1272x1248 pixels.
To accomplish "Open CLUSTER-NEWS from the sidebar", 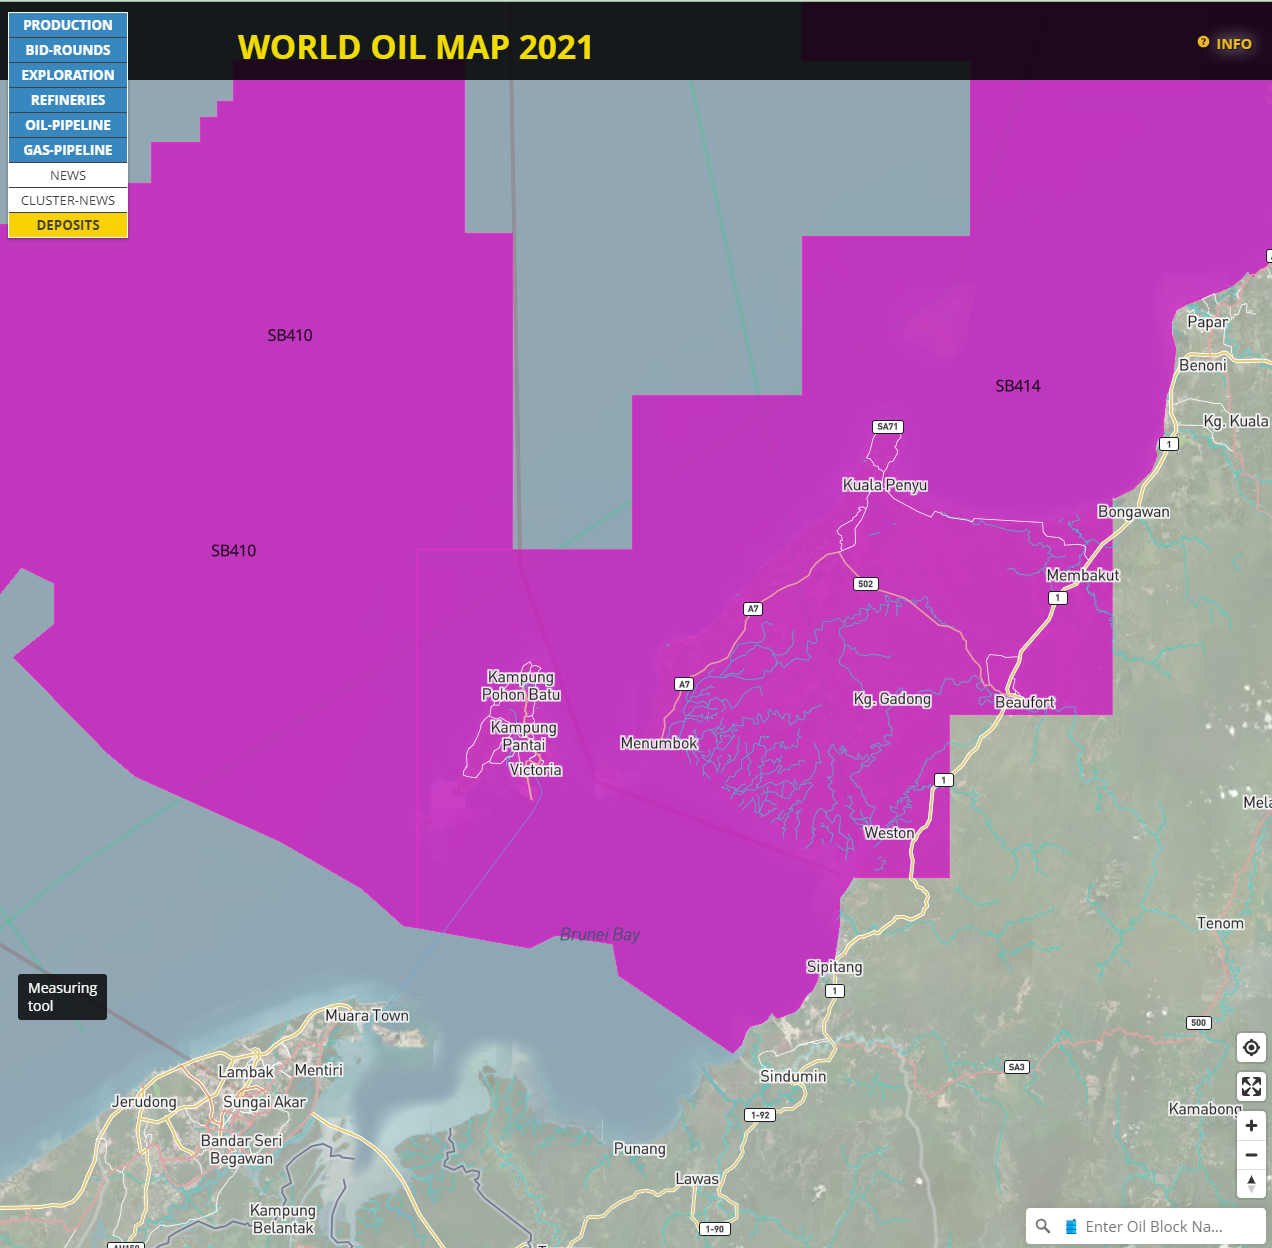I will 68,200.
